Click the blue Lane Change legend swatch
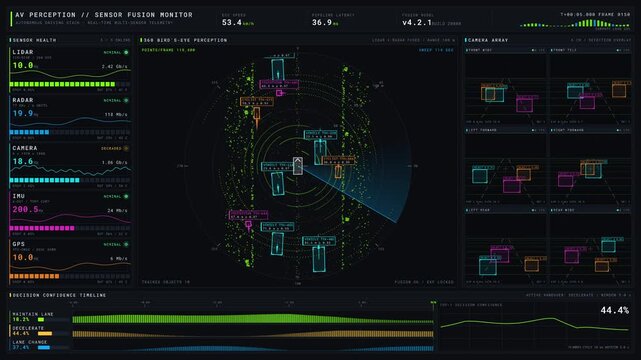This screenshot has height=360, width=641. [44, 347]
